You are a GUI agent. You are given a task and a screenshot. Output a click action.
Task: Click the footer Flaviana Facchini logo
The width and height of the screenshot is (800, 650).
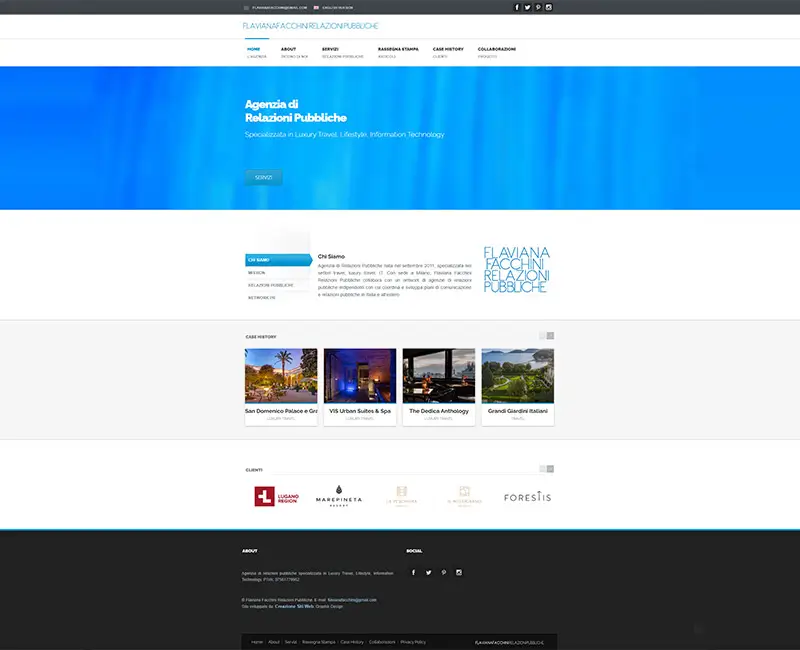pyautogui.click(x=509, y=642)
